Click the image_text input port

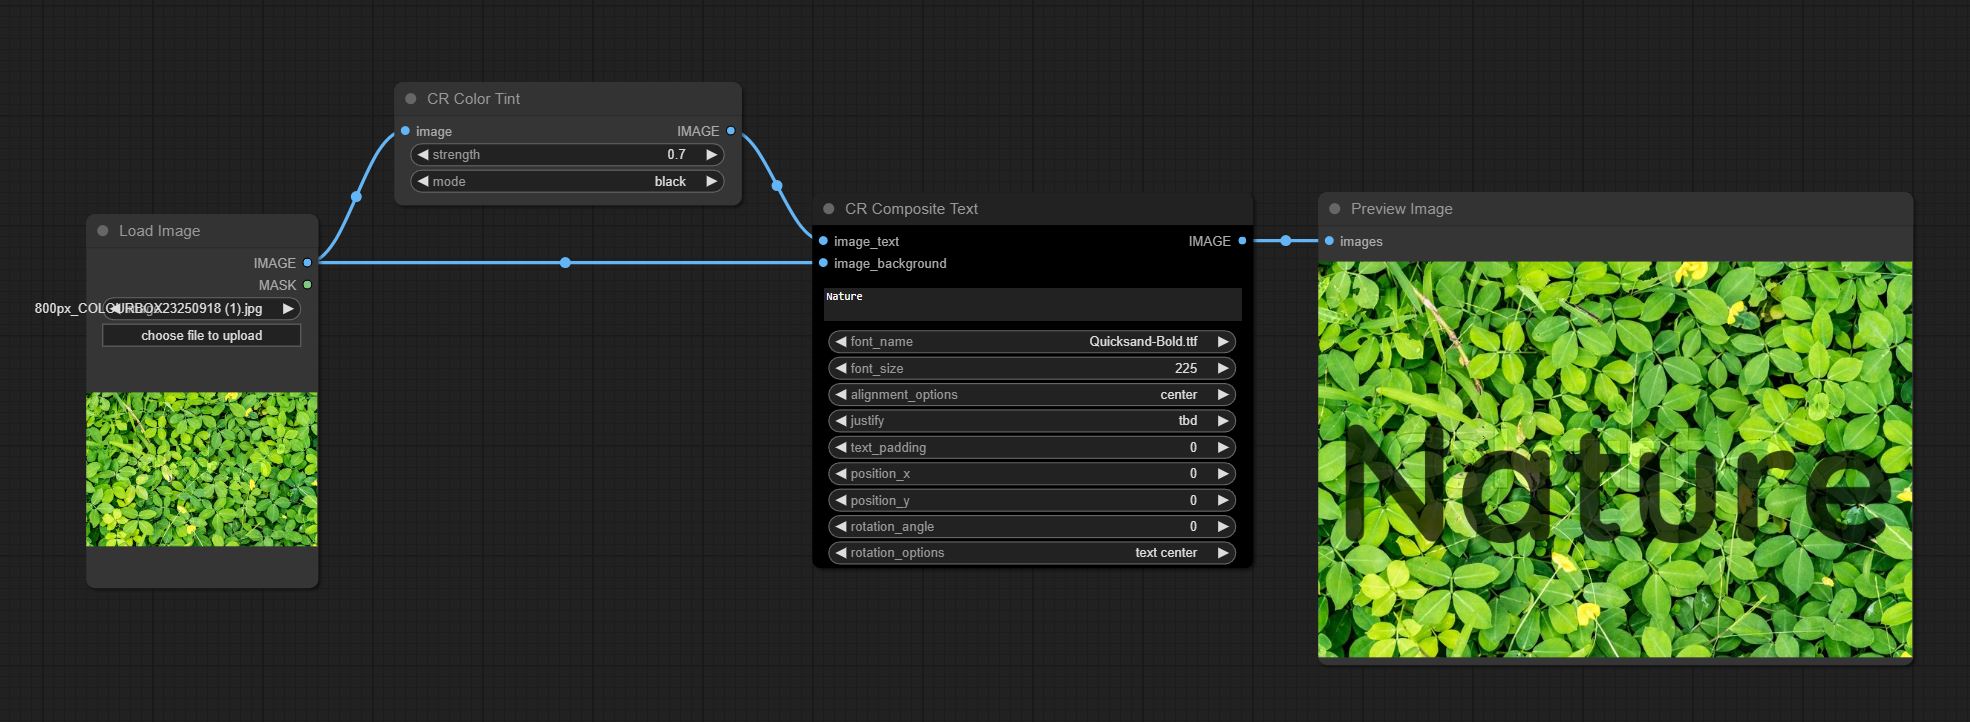823,241
